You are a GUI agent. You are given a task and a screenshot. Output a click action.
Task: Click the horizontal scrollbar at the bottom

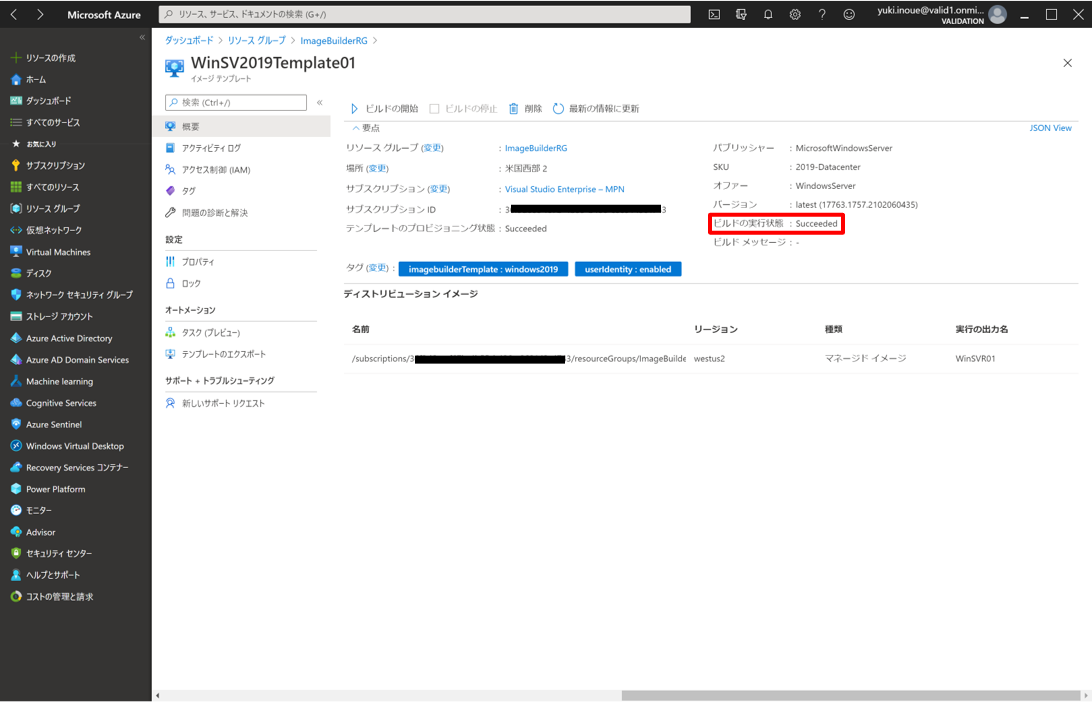(x=850, y=696)
